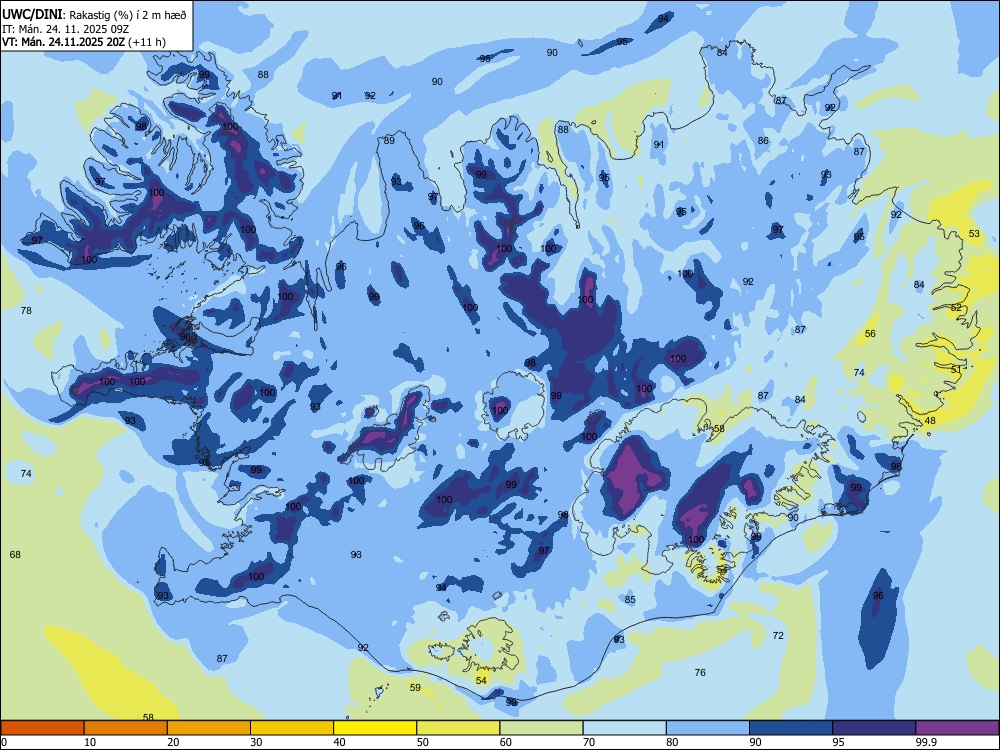Select the map value '76' in southeast sea
The width and height of the screenshot is (1000, 750).
click(700, 672)
